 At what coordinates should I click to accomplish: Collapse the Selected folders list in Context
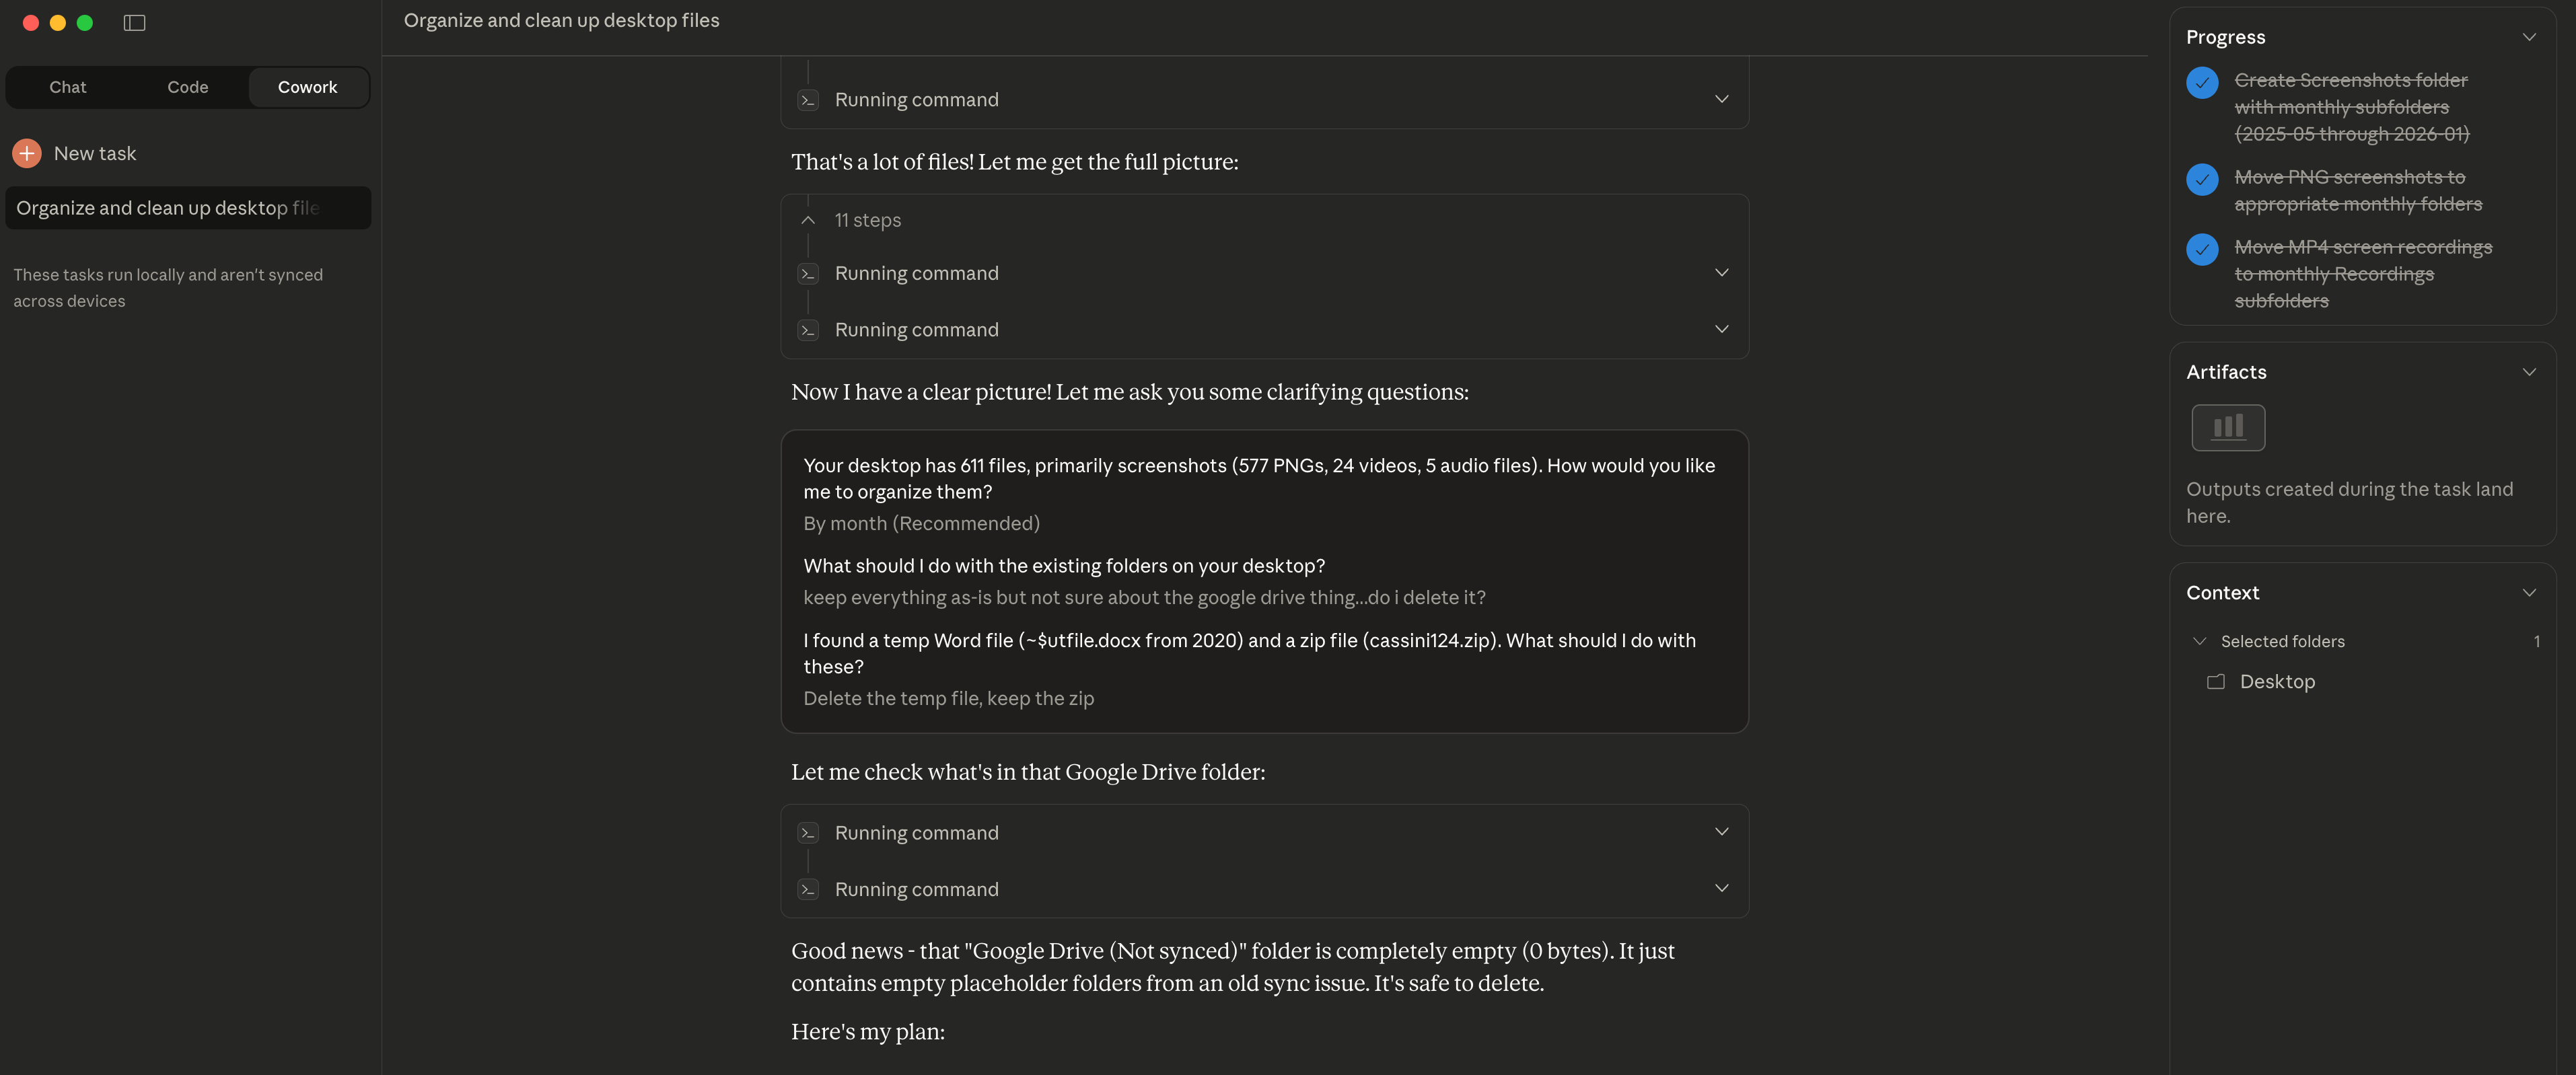[2199, 641]
